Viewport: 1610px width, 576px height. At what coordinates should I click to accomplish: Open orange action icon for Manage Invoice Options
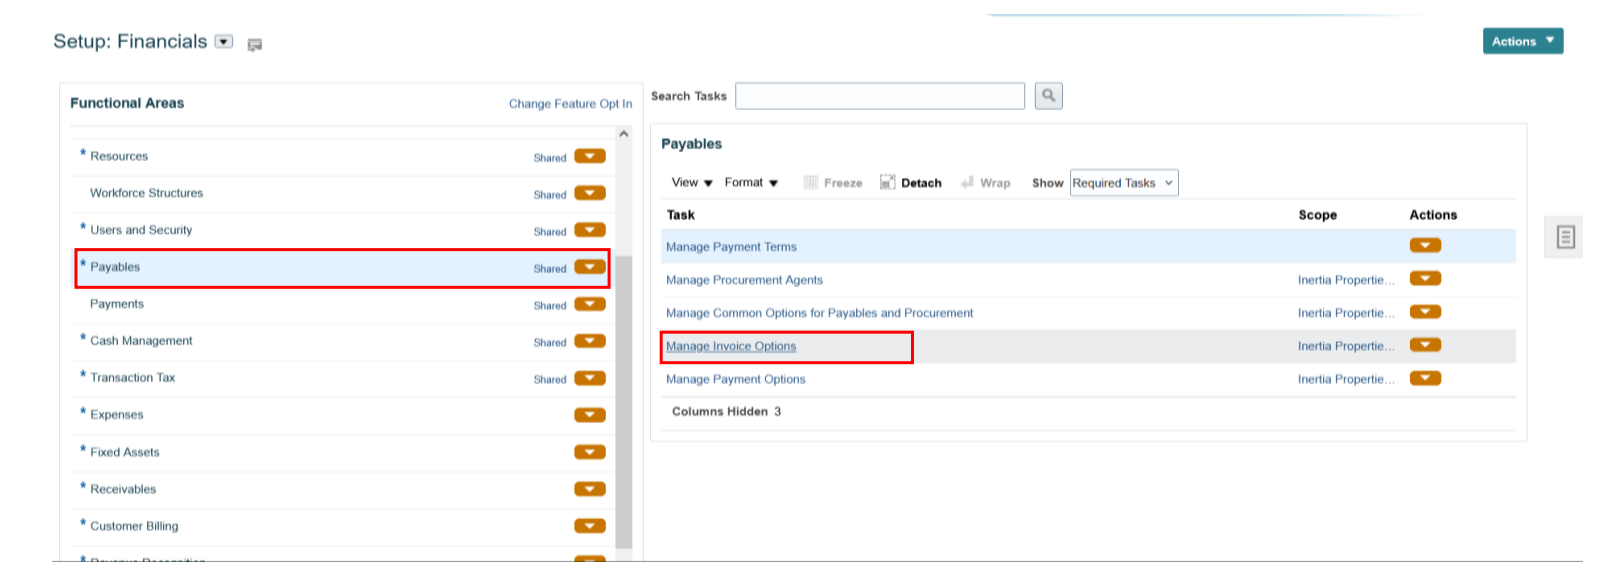[1425, 345]
